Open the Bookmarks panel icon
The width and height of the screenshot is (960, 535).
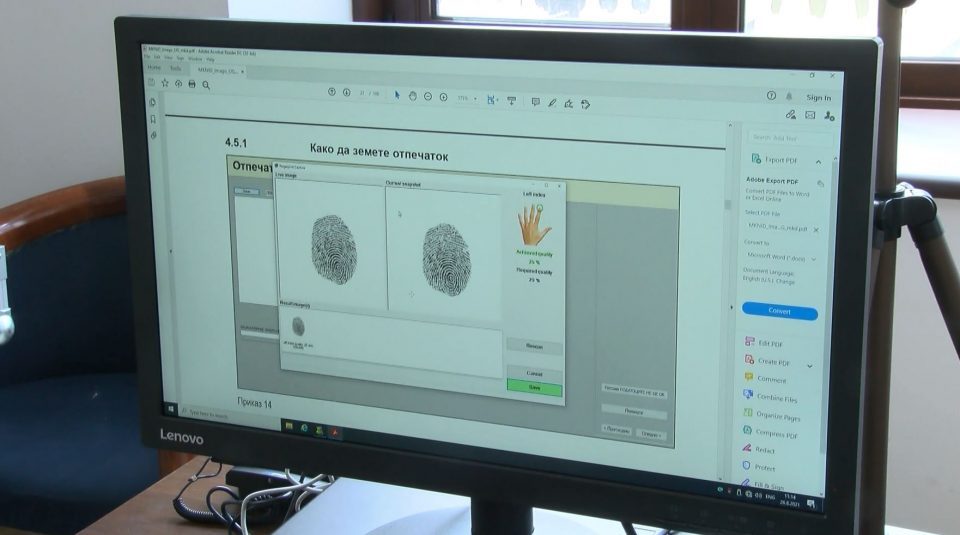point(153,118)
